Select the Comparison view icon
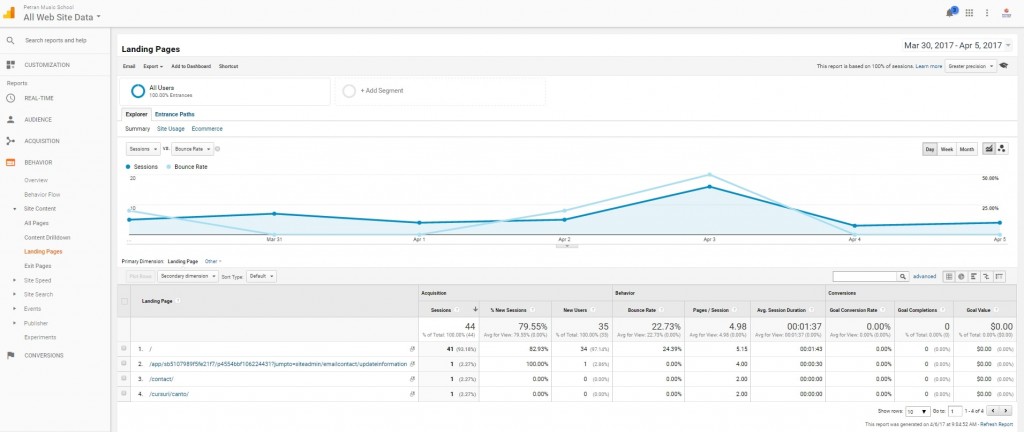The height and width of the screenshot is (432, 1024). (986, 277)
